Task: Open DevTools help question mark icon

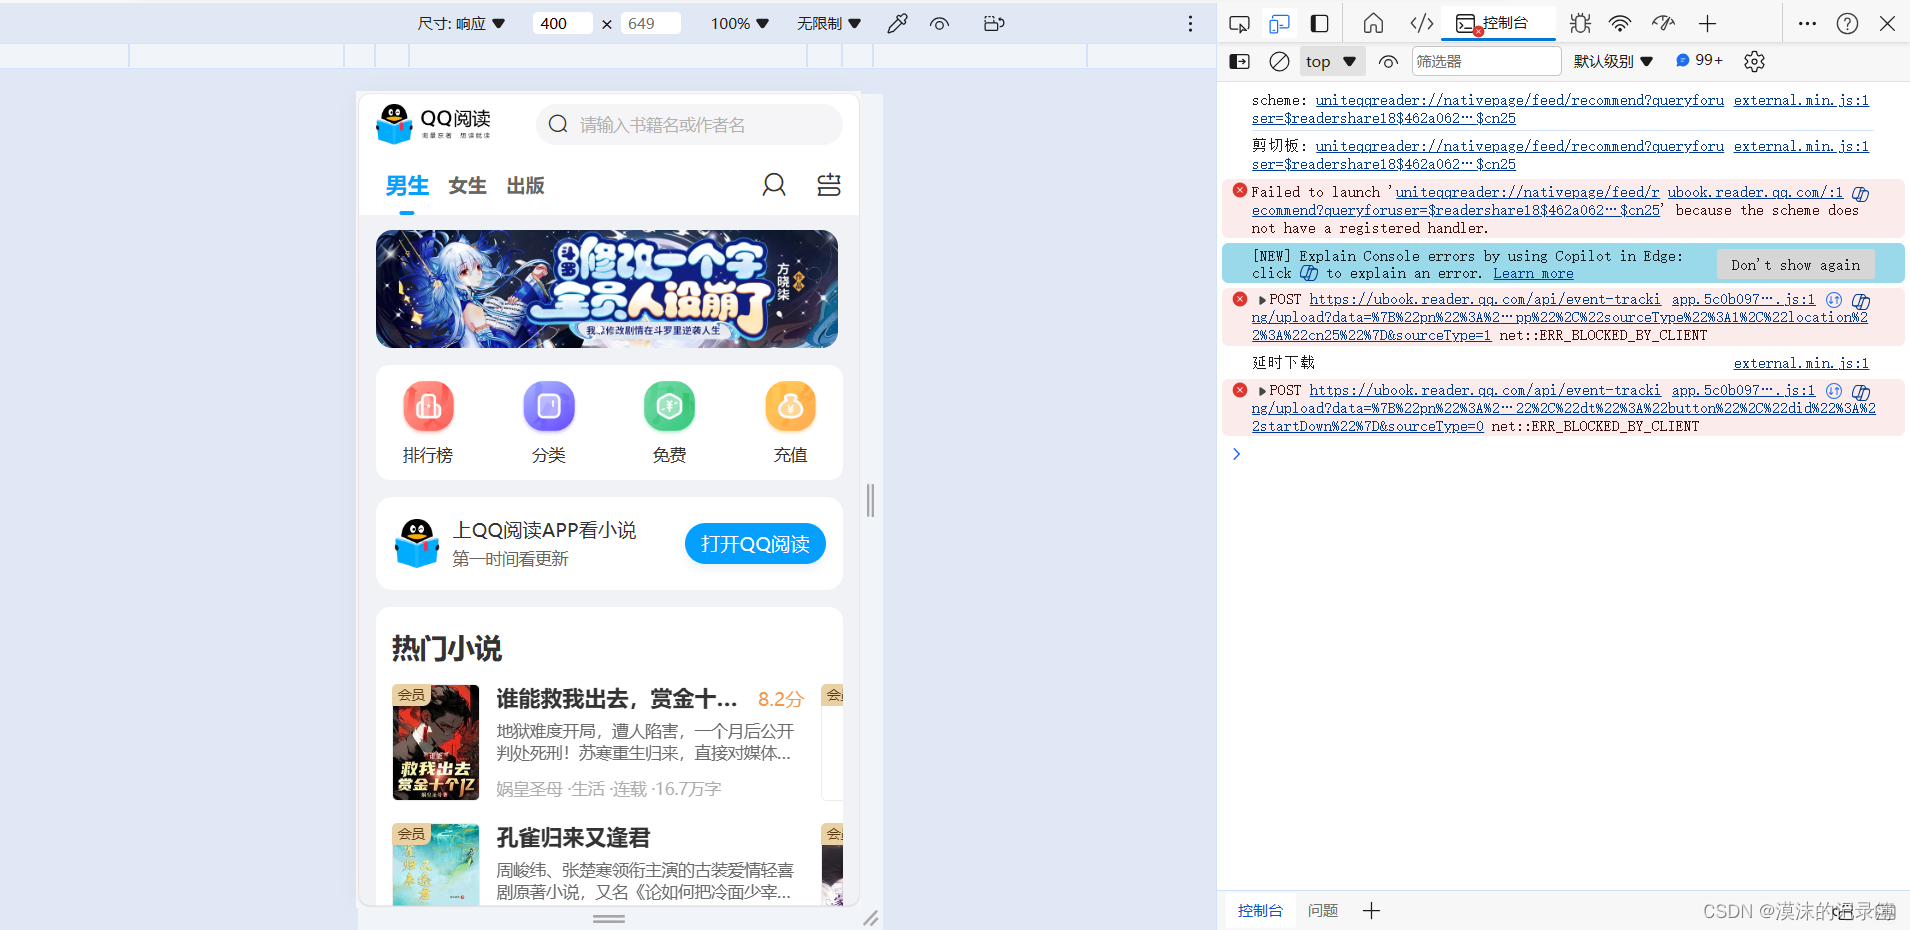Action: point(1847,24)
